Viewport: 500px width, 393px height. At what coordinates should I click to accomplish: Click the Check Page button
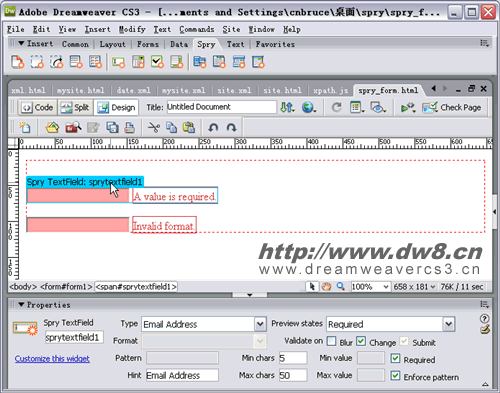[x=452, y=107]
